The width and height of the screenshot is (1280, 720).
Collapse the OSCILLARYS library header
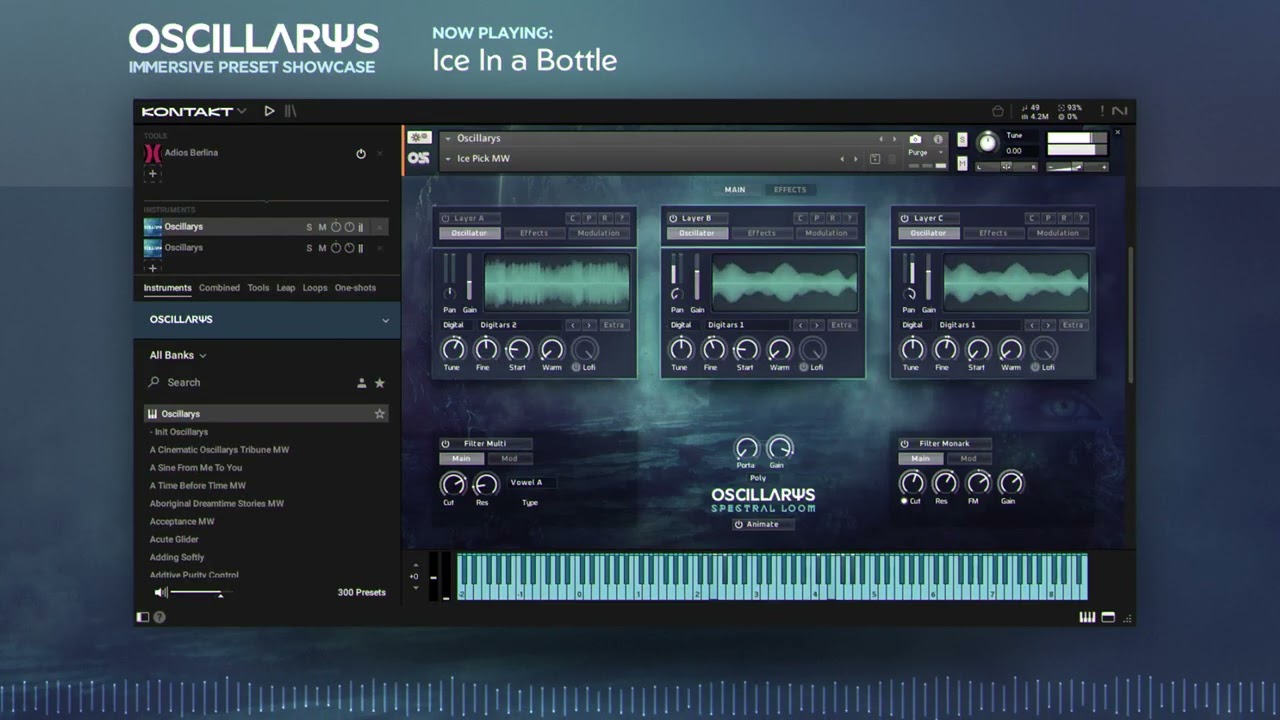[385, 320]
